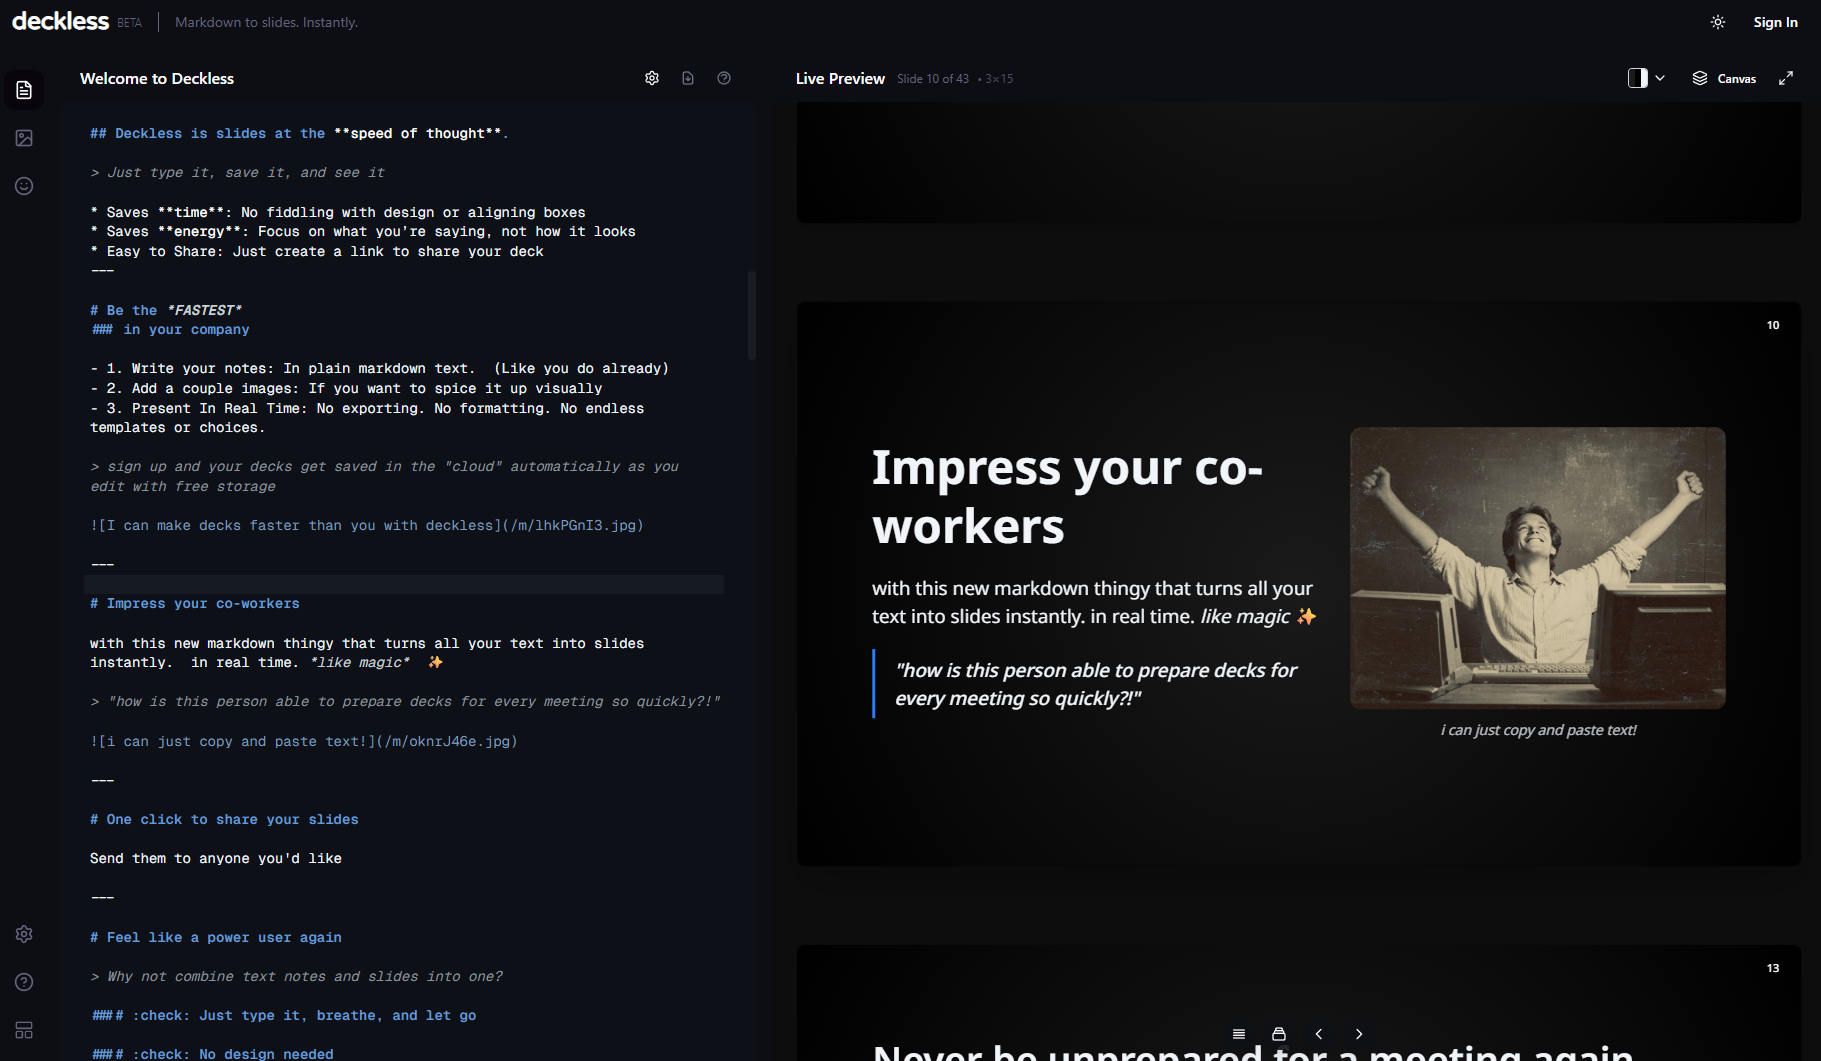
Task: Open the split layout dropdown
Action: click(x=1646, y=78)
